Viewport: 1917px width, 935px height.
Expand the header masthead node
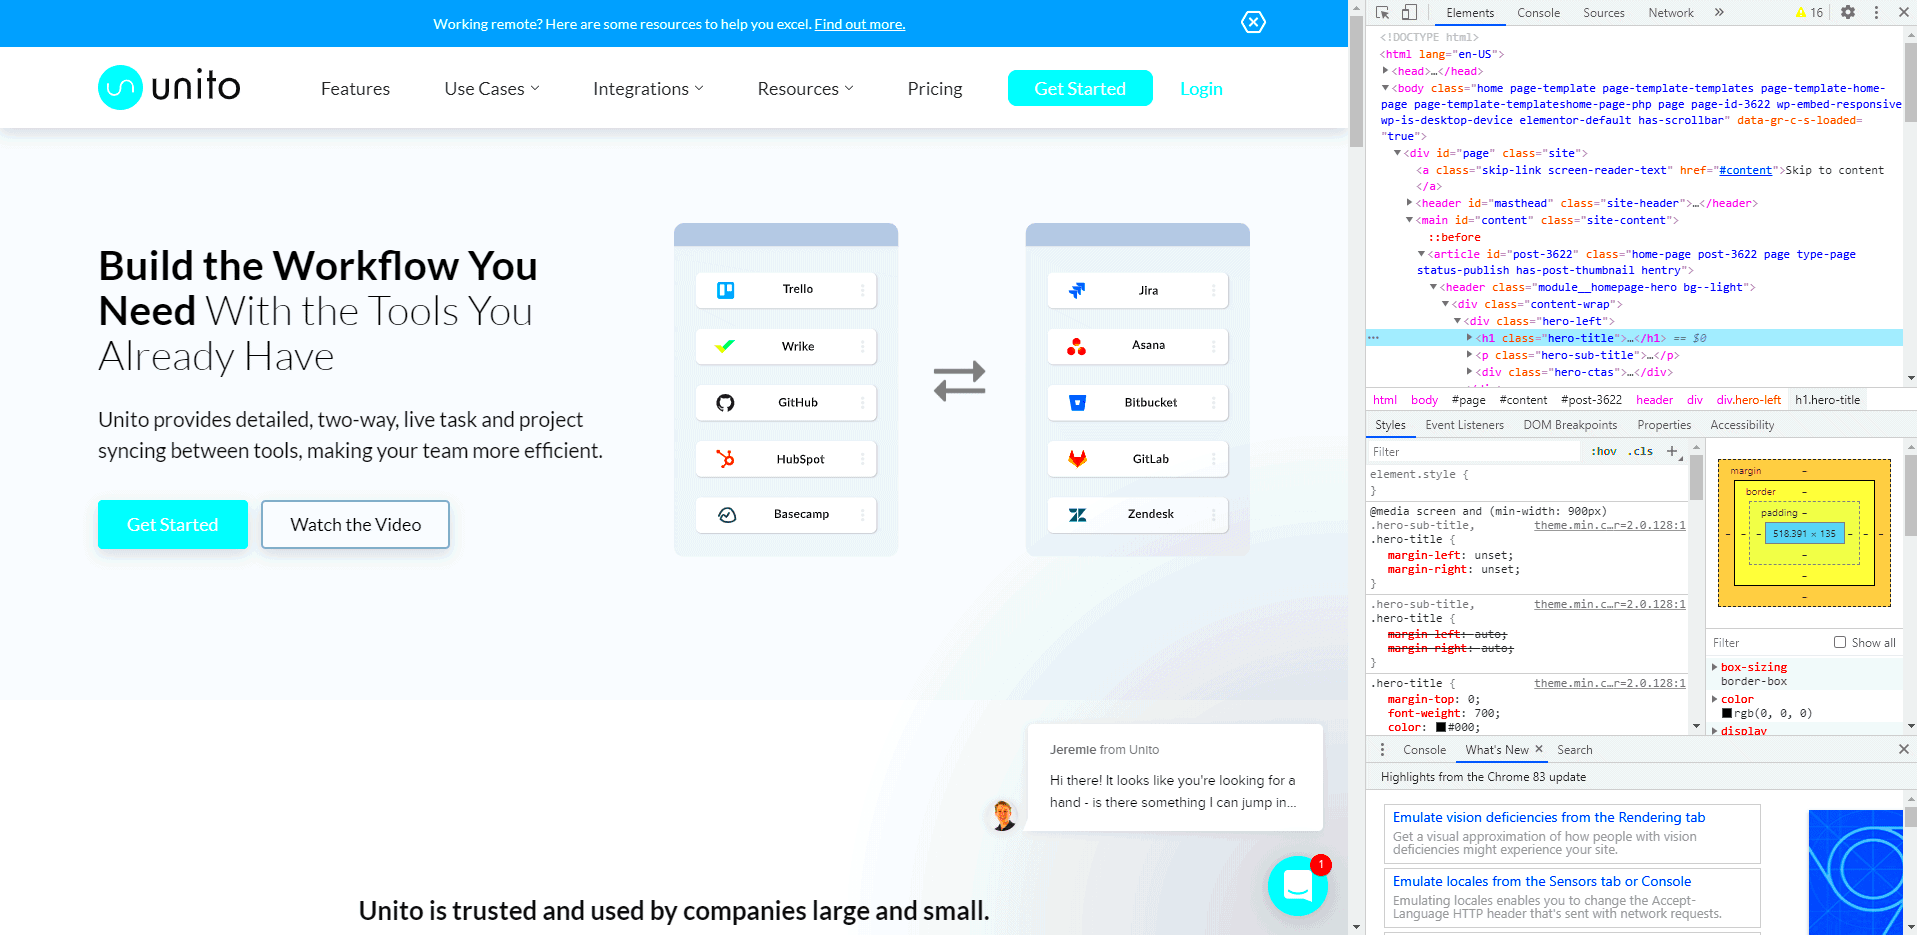click(x=1410, y=203)
